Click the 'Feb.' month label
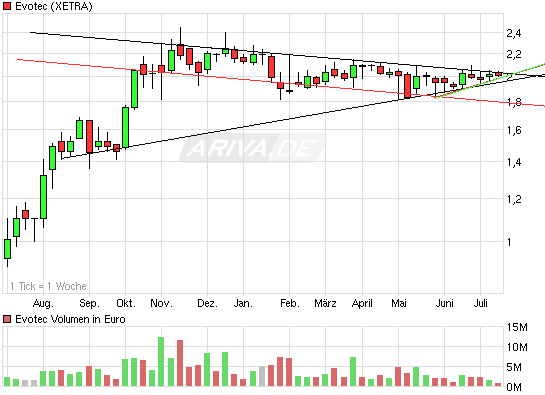545x395 pixels. click(x=290, y=303)
